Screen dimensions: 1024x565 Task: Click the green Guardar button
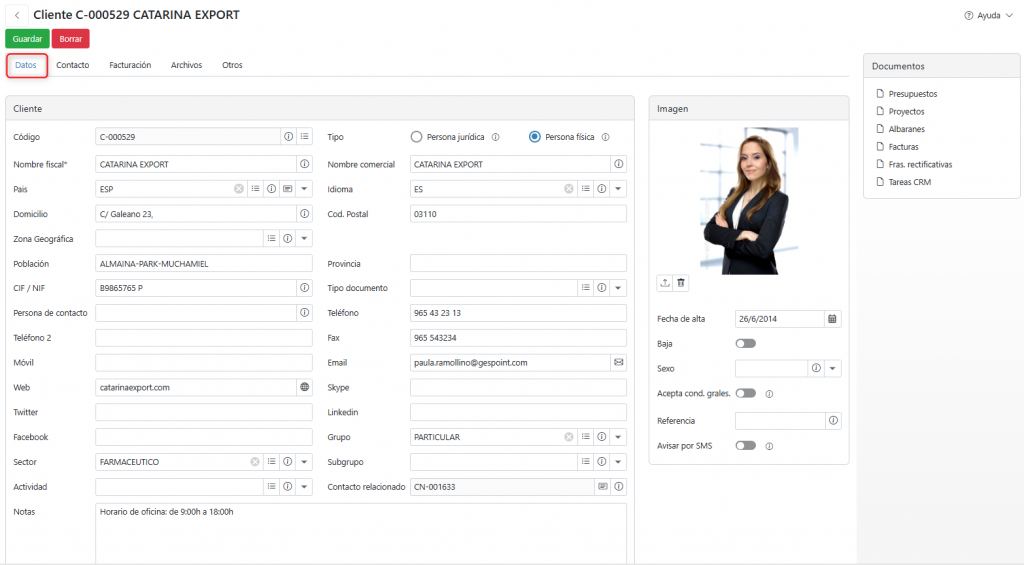[27, 39]
